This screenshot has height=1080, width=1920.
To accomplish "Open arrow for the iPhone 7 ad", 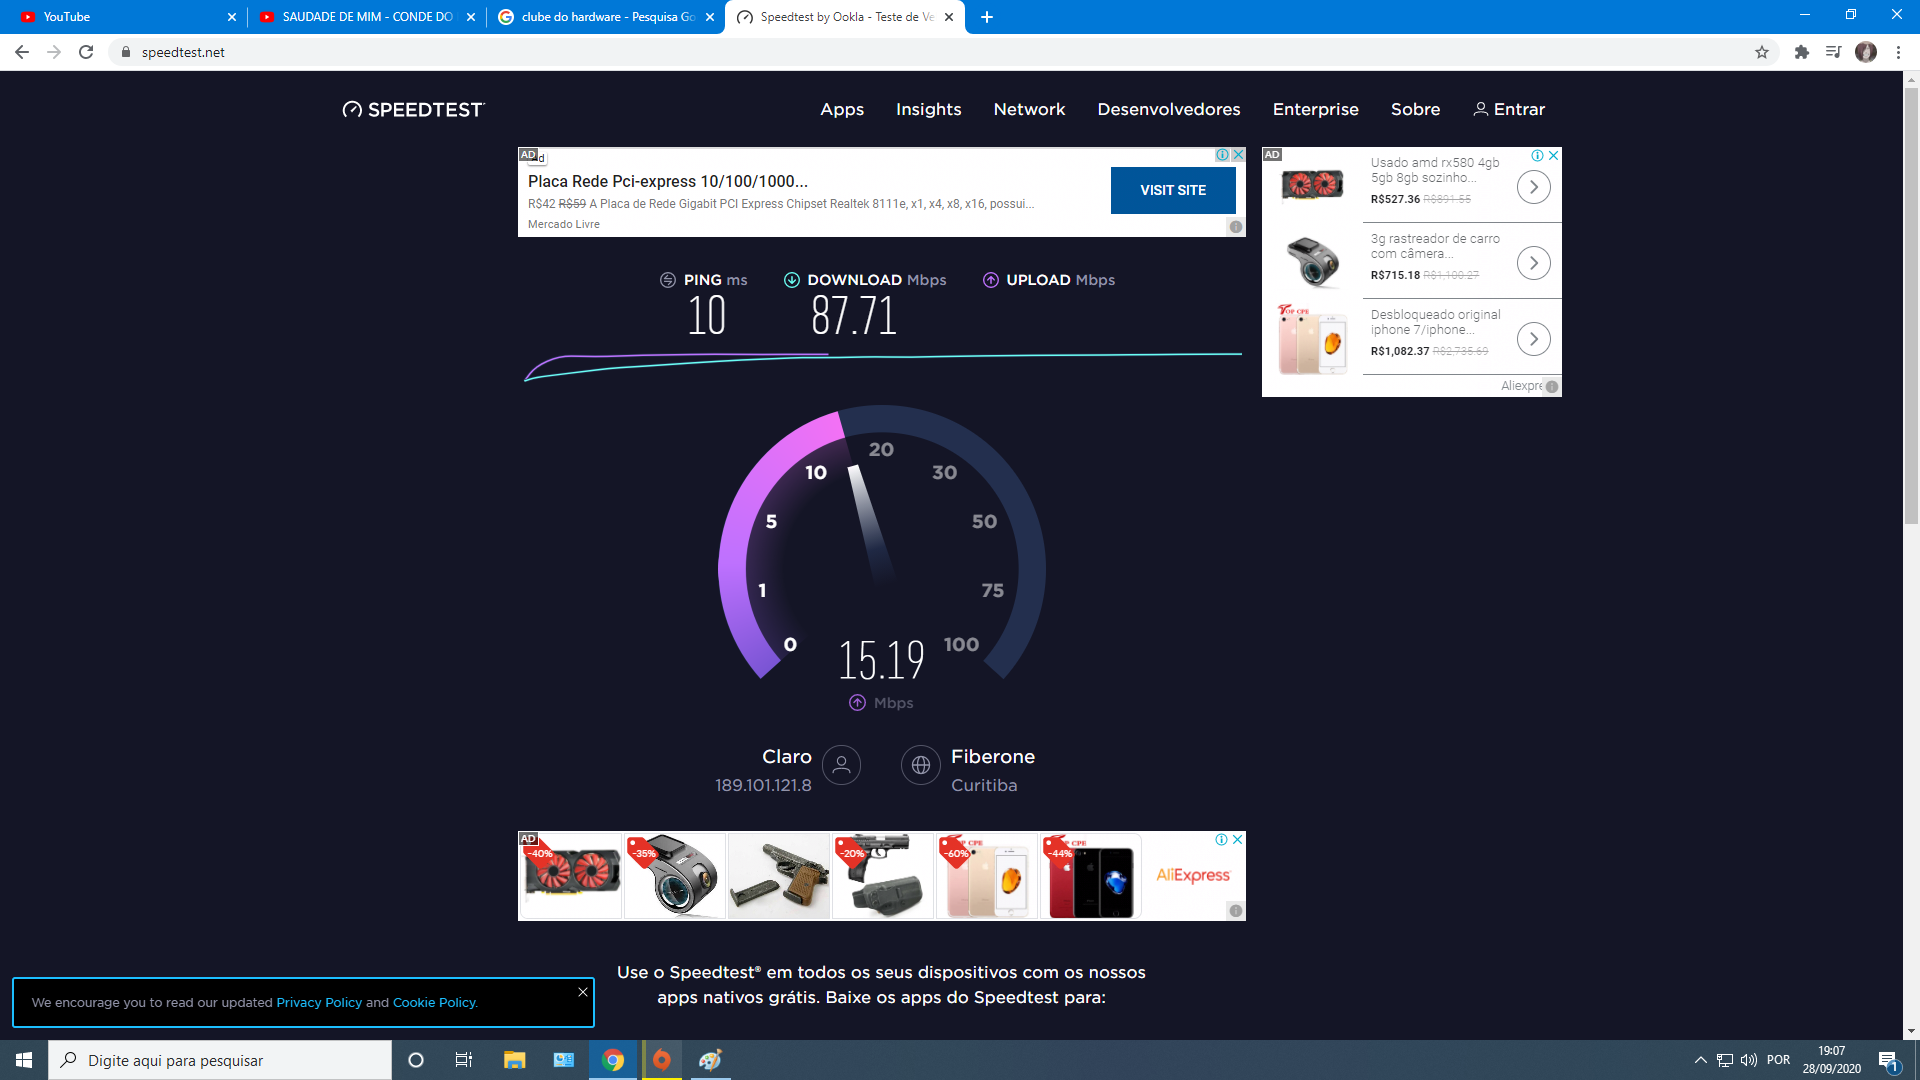I will click(1533, 339).
